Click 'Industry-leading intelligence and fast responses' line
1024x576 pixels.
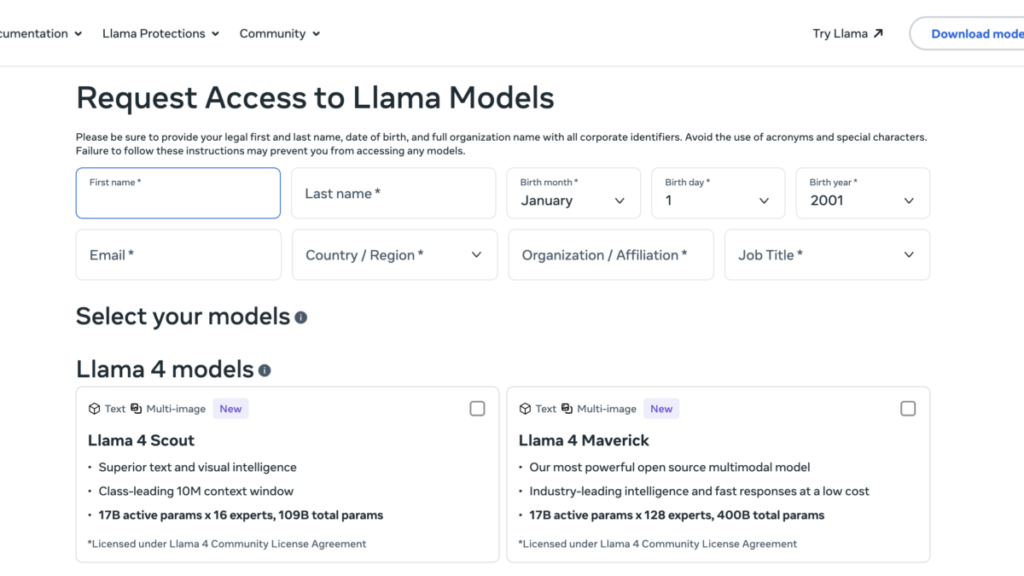pyautogui.click(x=699, y=491)
